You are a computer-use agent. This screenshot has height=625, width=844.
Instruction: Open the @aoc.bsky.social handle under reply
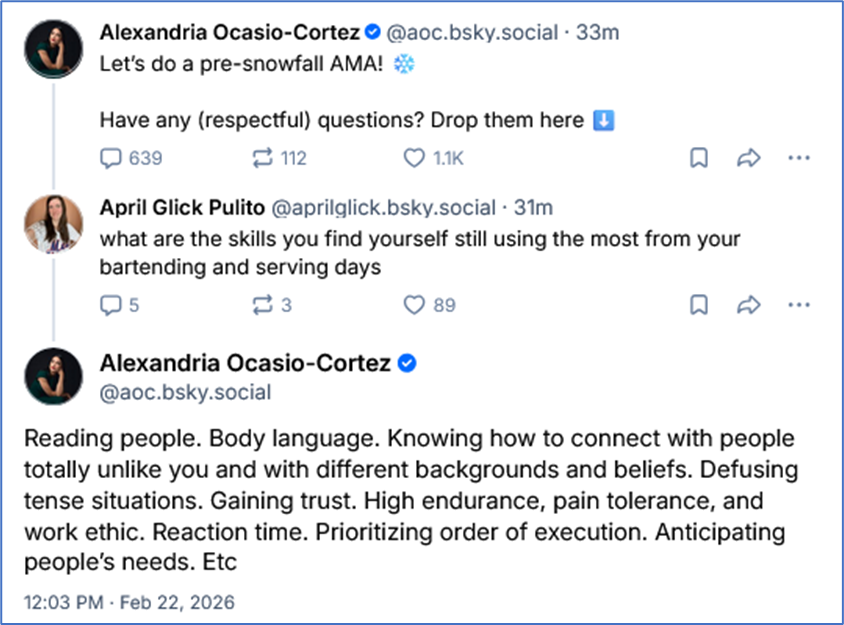(x=185, y=392)
